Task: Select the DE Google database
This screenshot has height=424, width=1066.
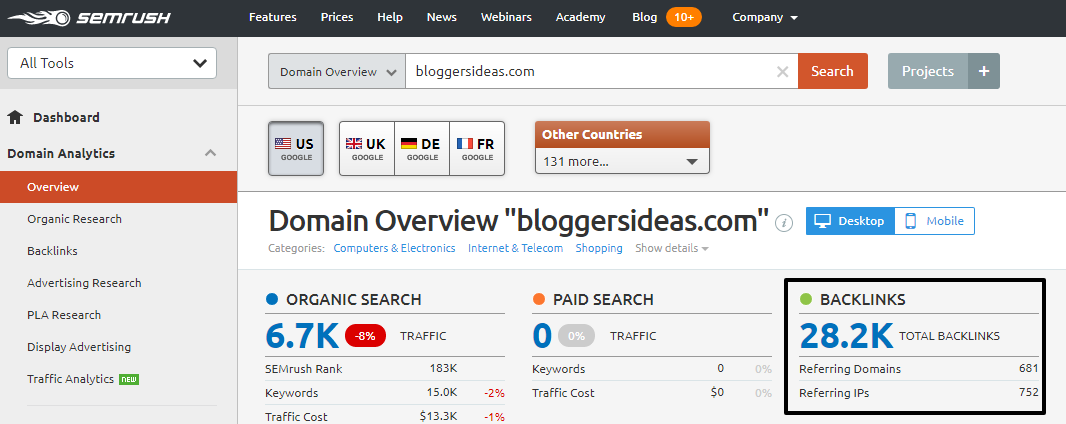Action: [422, 148]
